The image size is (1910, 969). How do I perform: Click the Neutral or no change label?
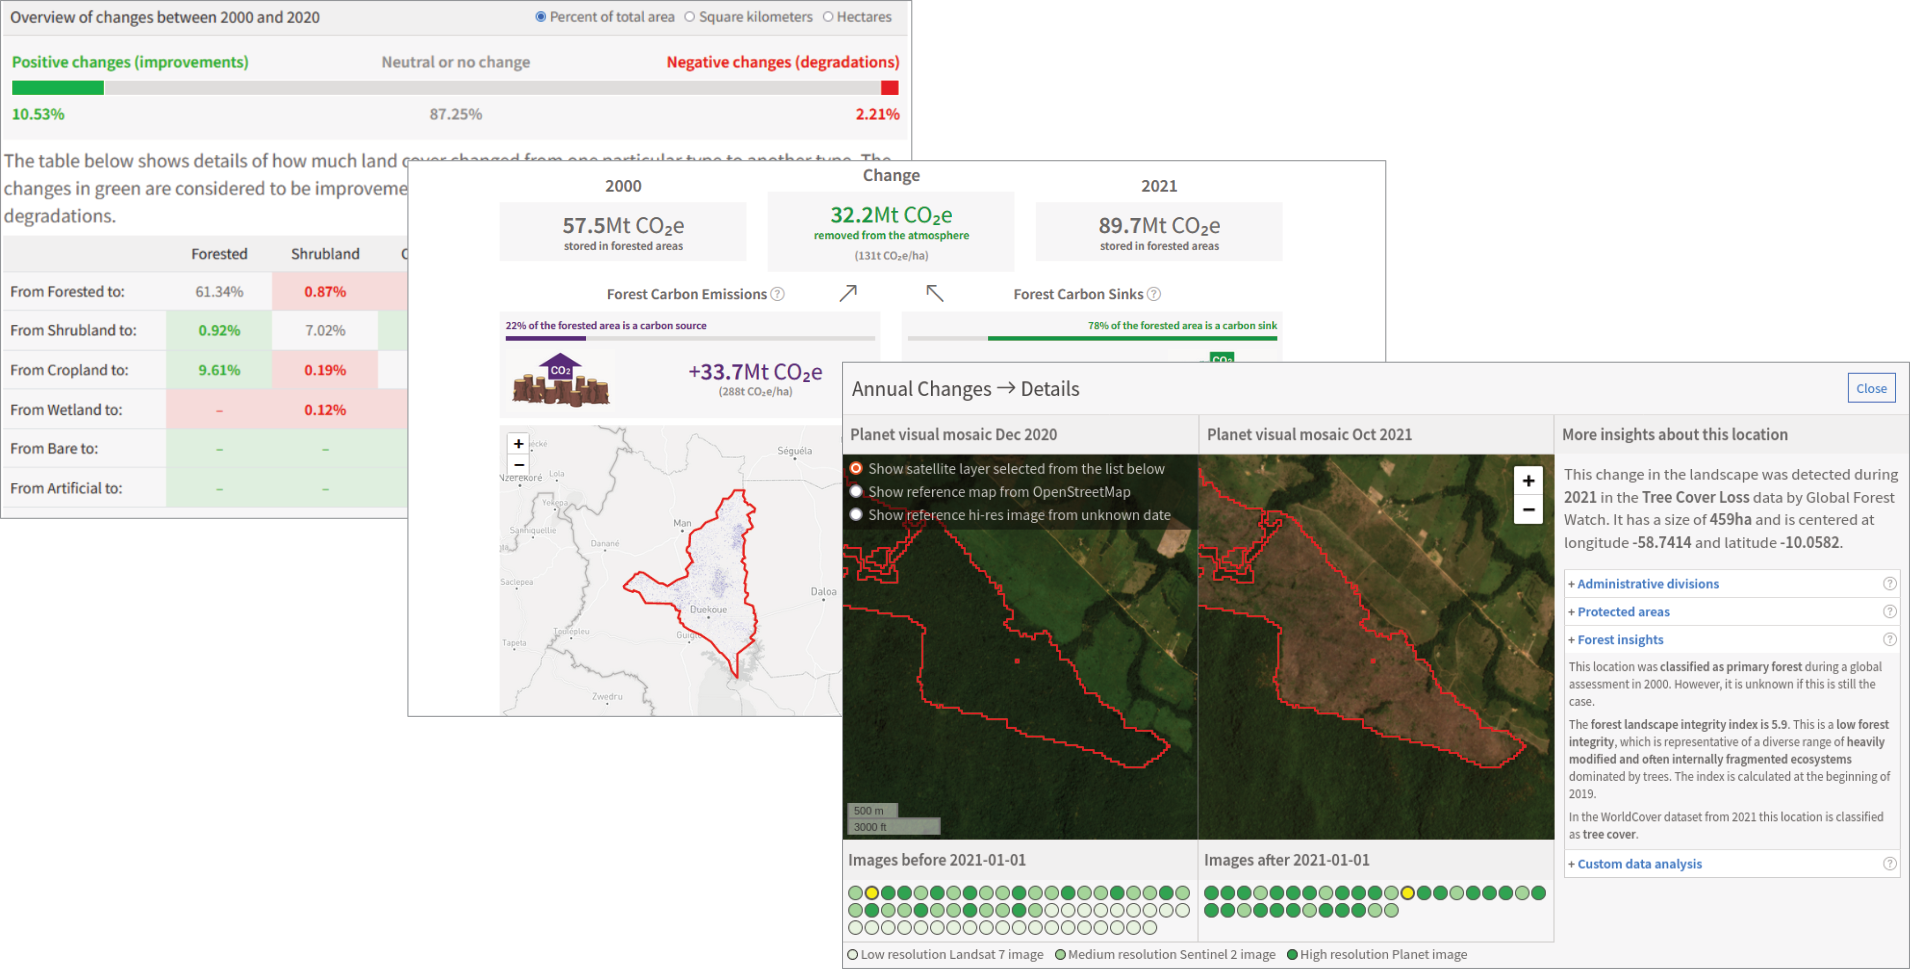tap(456, 62)
